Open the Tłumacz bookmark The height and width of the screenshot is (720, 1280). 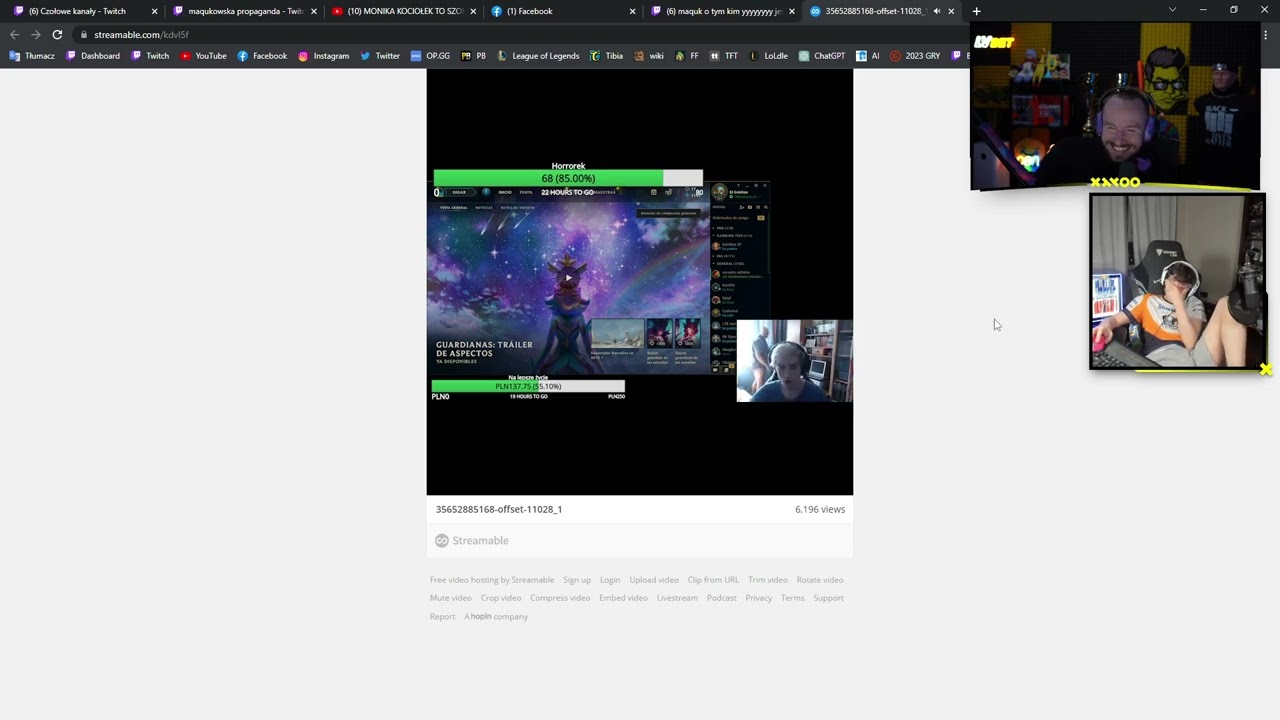coord(32,56)
